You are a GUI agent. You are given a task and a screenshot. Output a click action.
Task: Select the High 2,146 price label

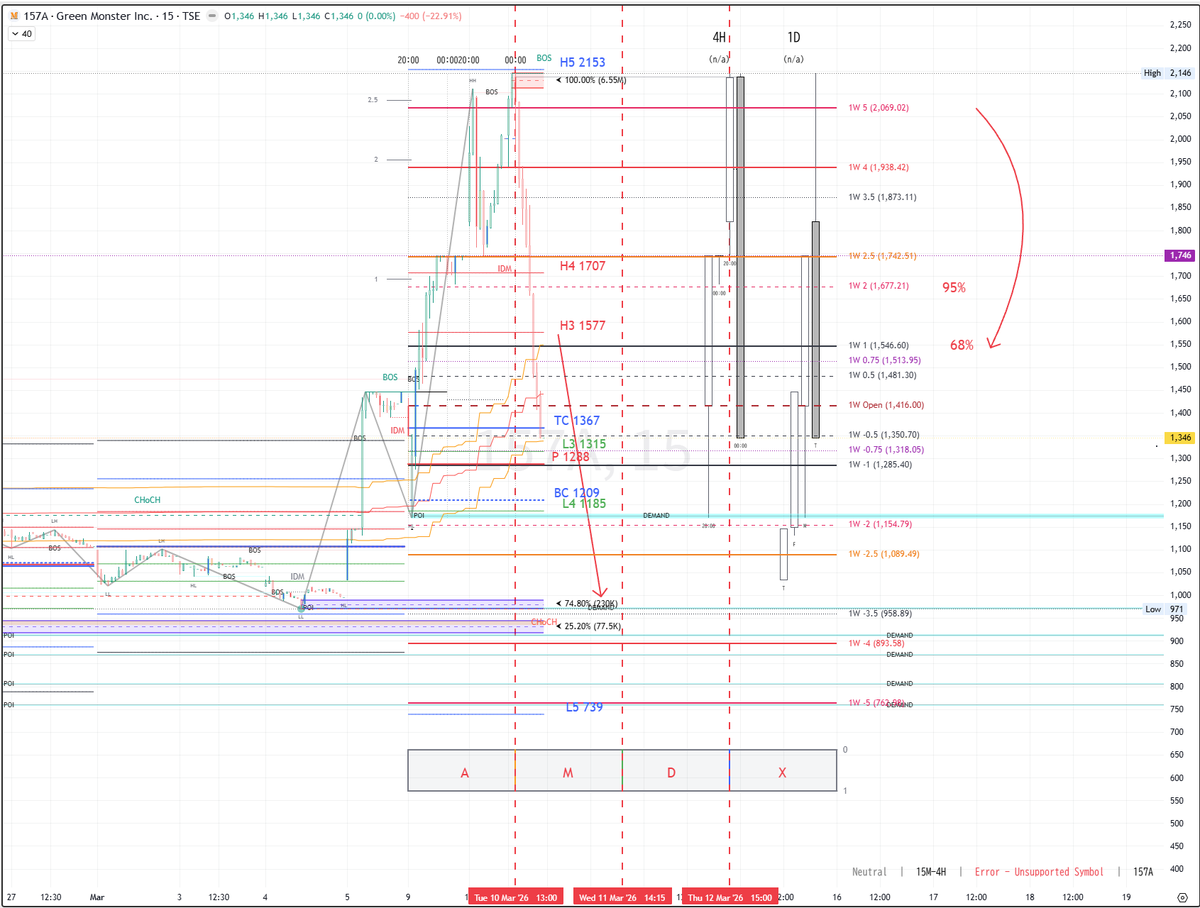[x=1169, y=73]
